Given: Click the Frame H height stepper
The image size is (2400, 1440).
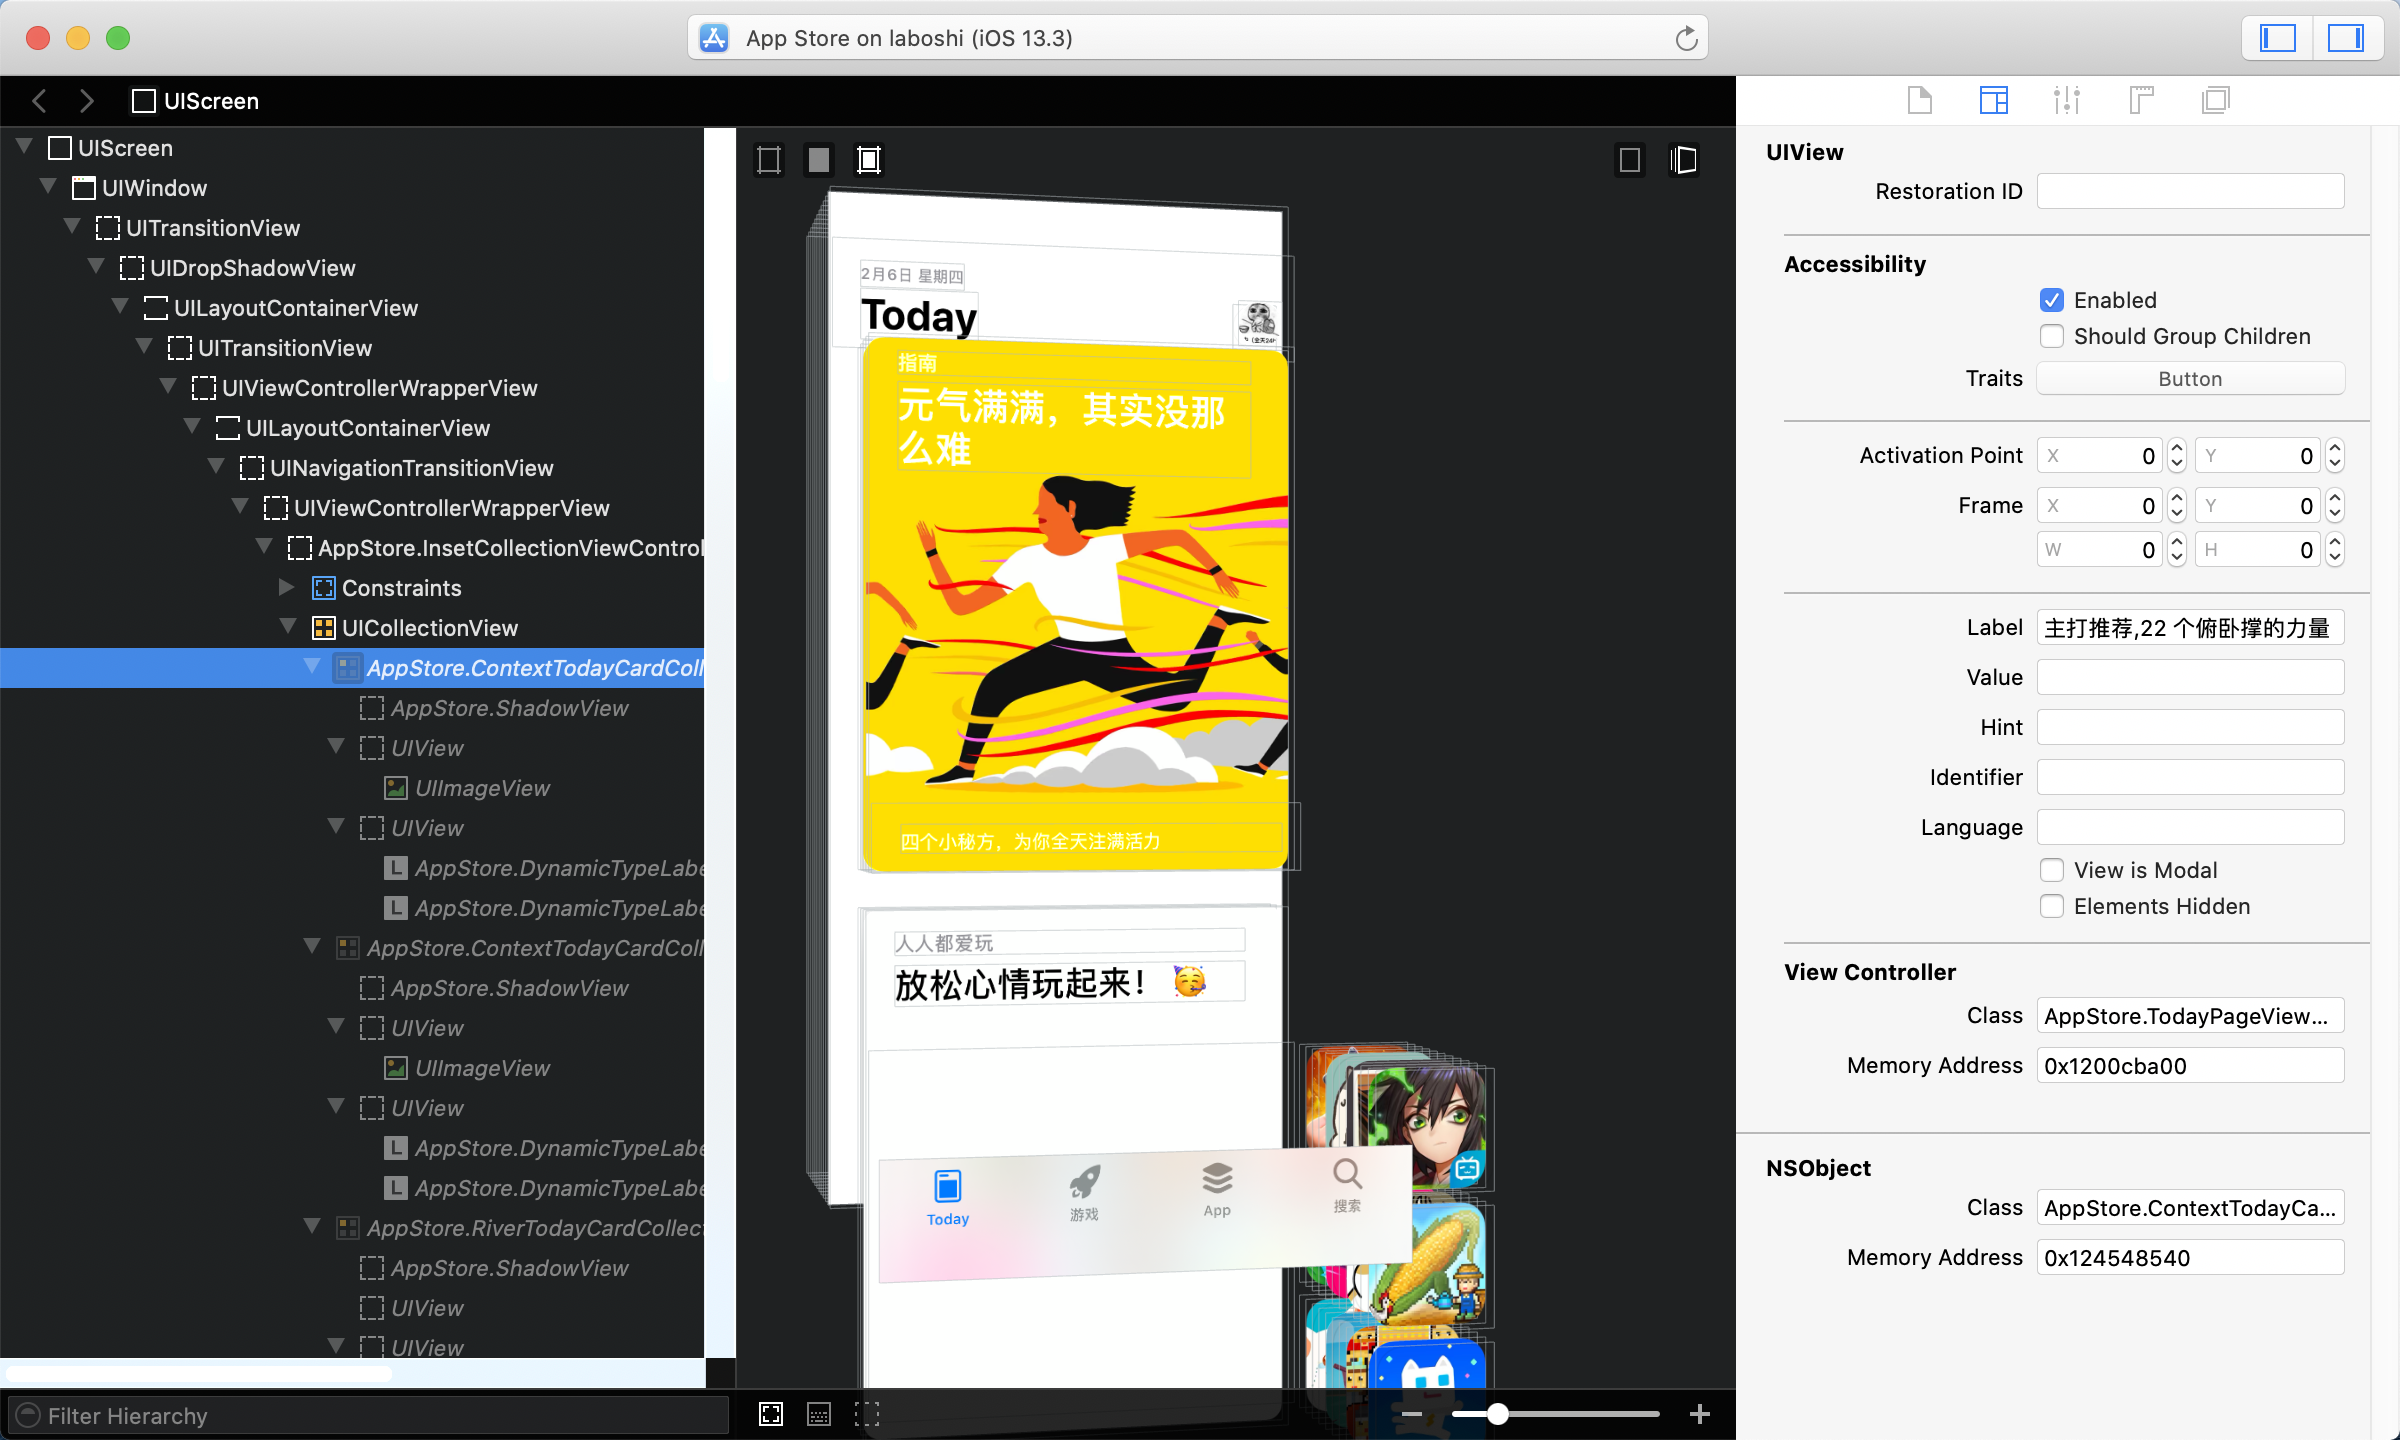Looking at the screenshot, I should click(x=2334, y=550).
